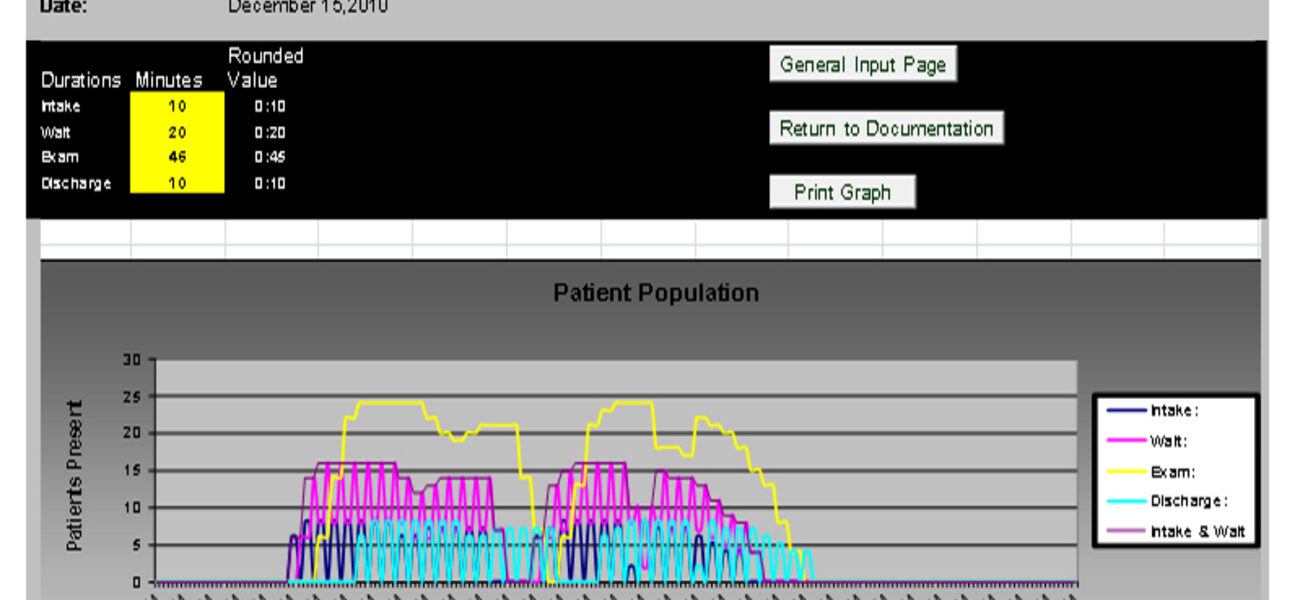Click the Discharge row label

click(76, 183)
